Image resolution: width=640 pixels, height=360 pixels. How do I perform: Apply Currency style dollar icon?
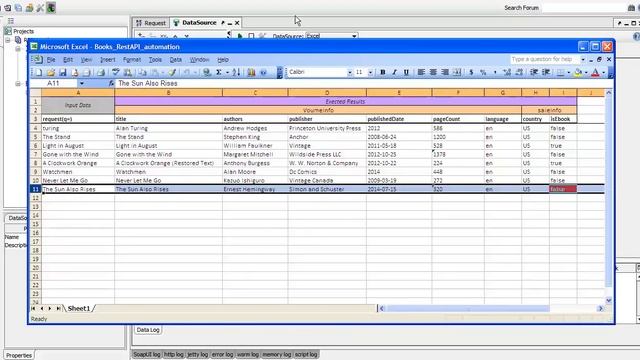pyautogui.click(x=471, y=72)
